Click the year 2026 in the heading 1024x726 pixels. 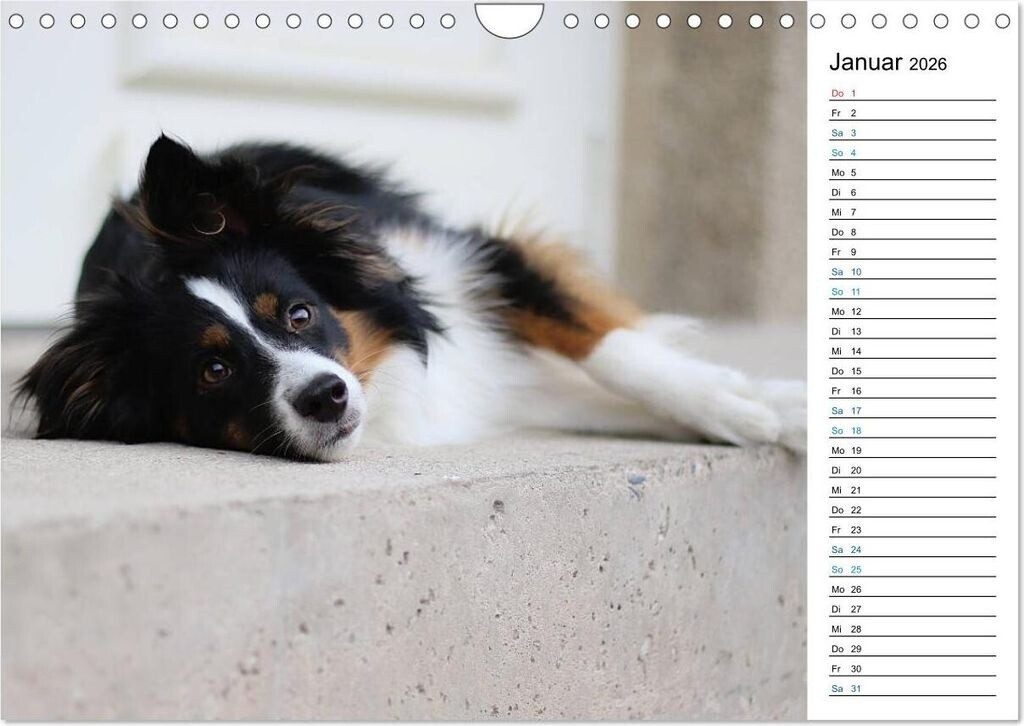pos(928,65)
